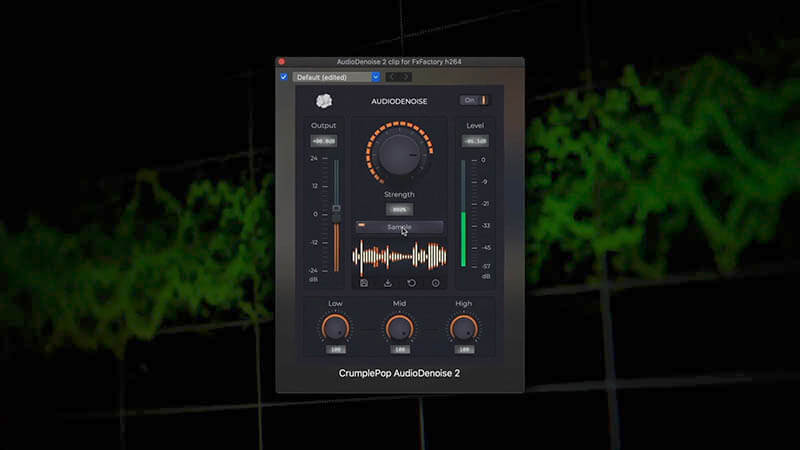
Task: Click the Low knob value field
Action: 336,349
